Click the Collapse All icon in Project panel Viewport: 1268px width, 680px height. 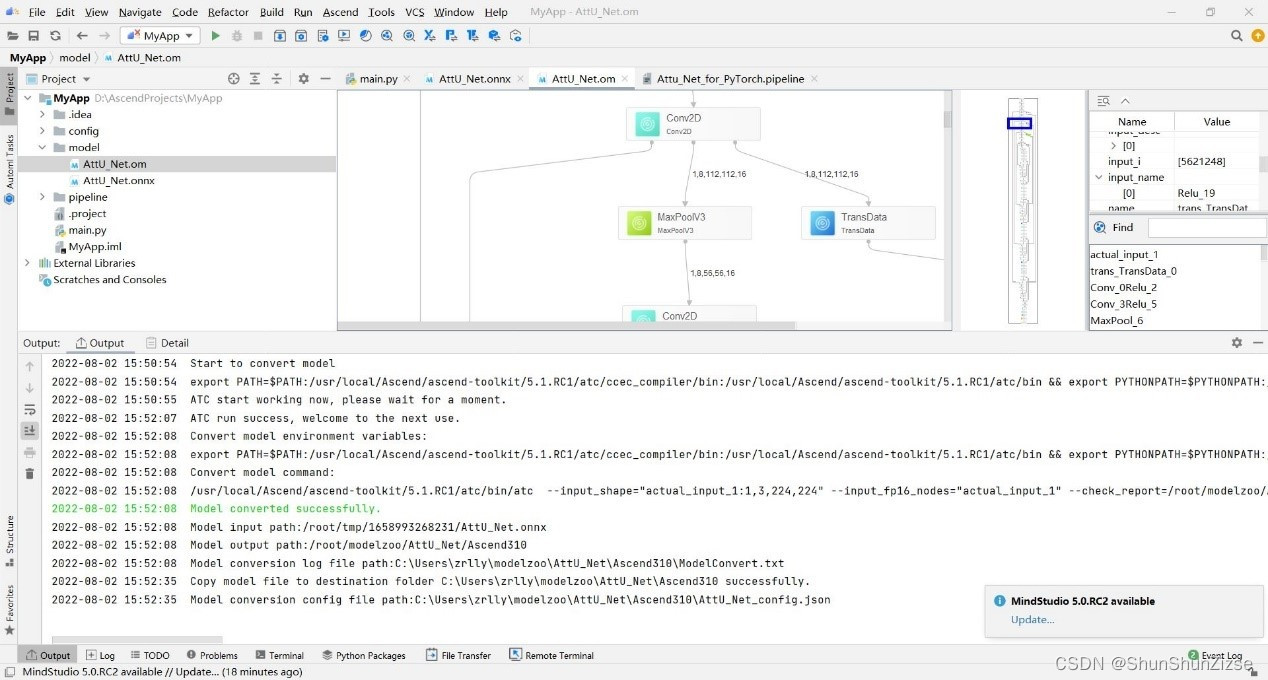[x=277, y=78]
